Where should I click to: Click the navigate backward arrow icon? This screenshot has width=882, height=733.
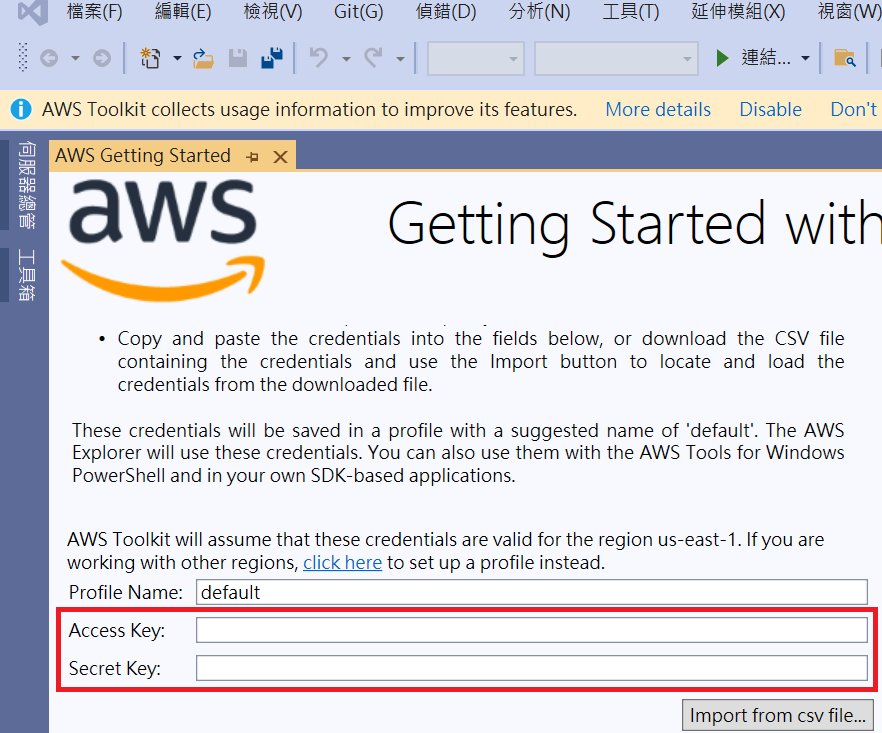(49, 58)
